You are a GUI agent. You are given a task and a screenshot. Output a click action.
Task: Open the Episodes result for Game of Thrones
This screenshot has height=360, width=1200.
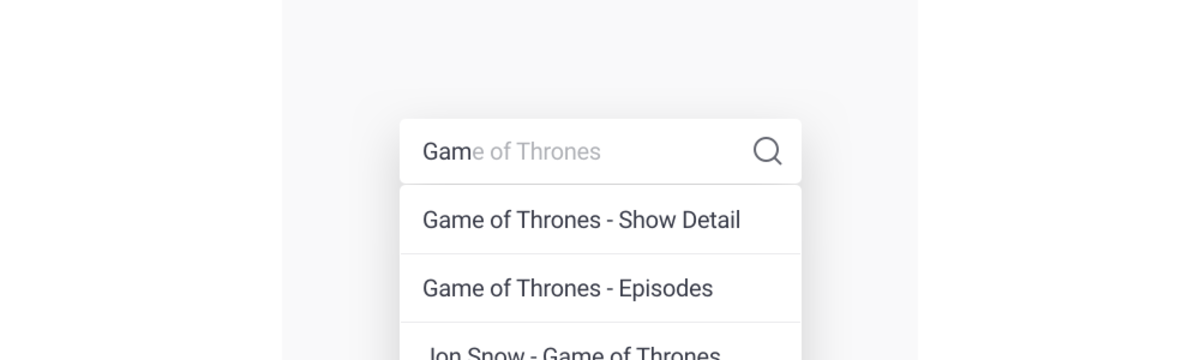[x=600, y=288]
